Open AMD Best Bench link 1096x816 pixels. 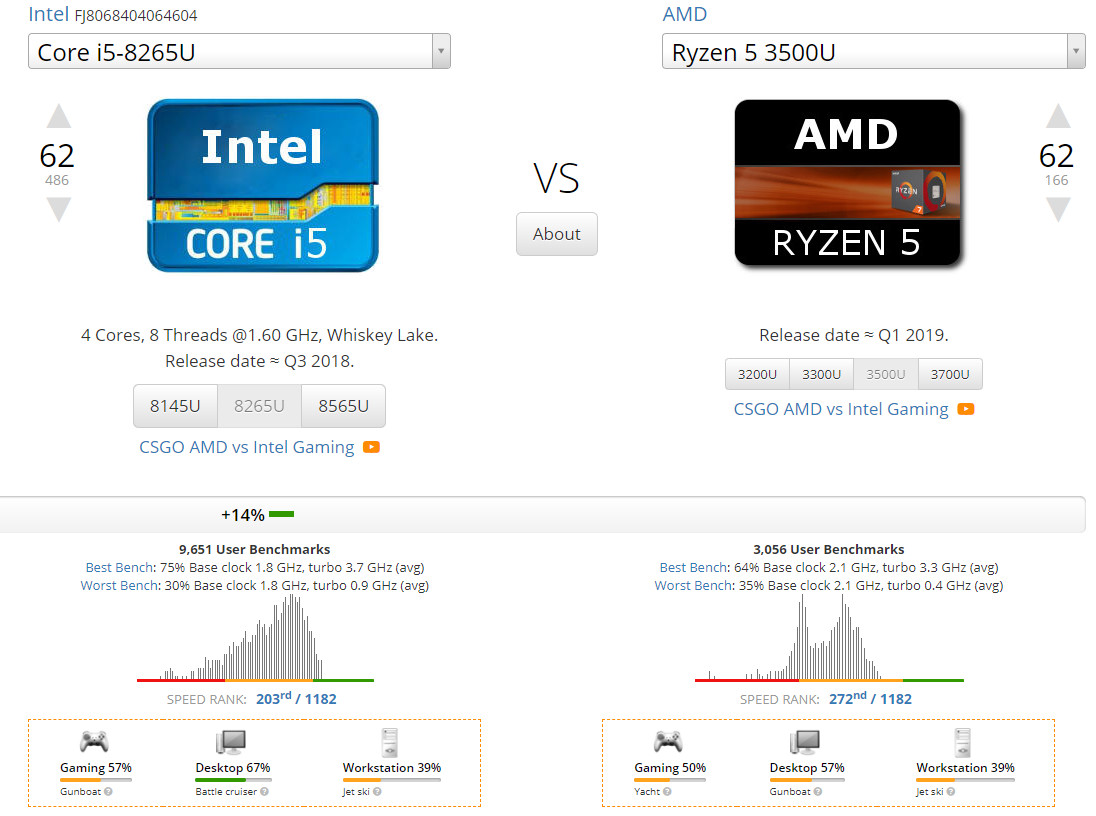(693, 567)
